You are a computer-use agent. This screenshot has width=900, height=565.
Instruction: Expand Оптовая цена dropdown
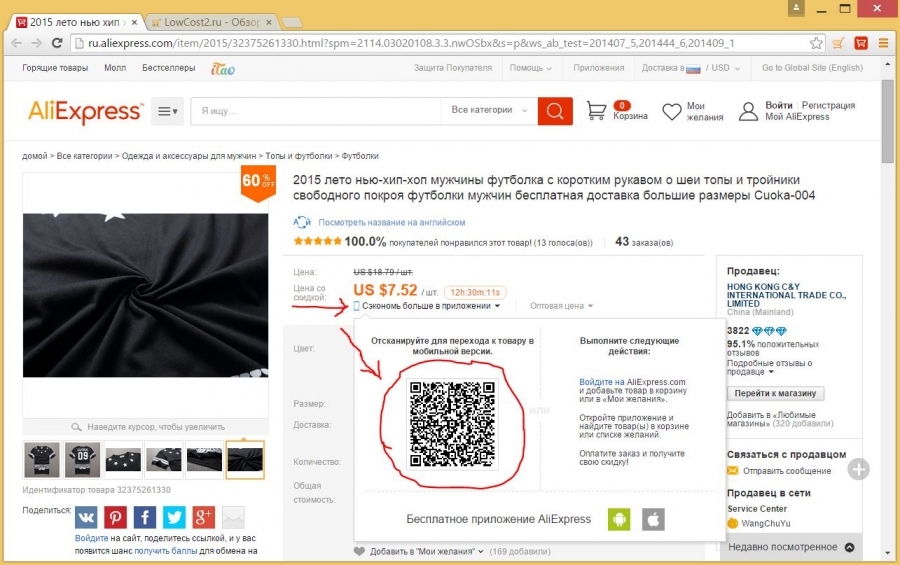(561, 306)
